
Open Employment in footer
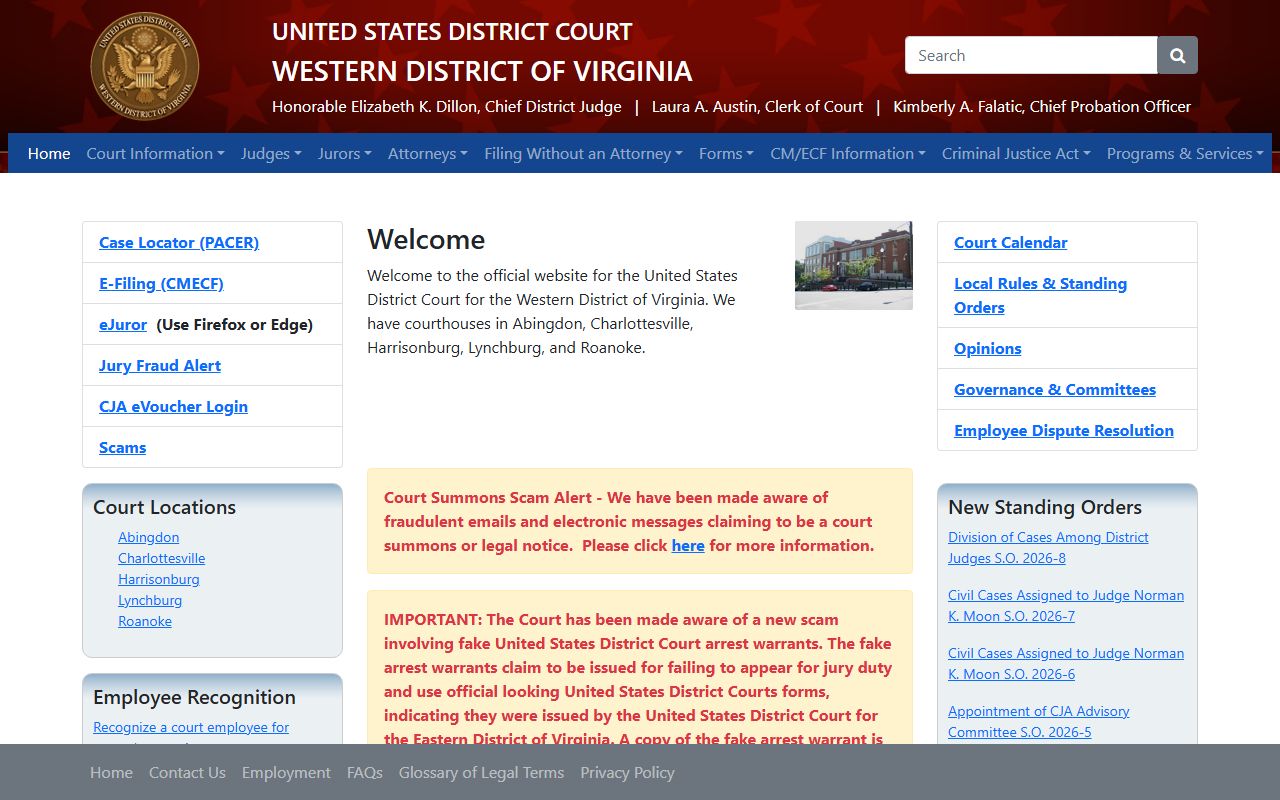click(286, 772)
